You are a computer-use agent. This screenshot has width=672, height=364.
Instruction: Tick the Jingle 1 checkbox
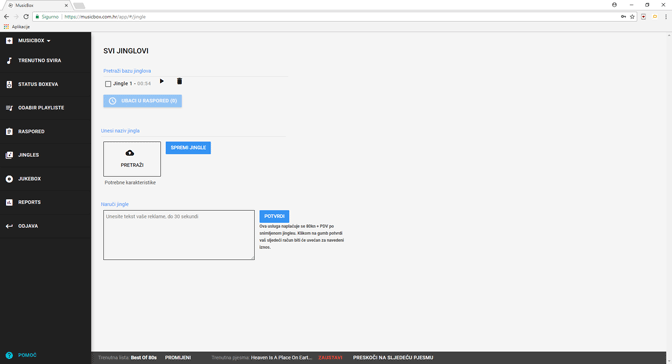pos(108,84)
